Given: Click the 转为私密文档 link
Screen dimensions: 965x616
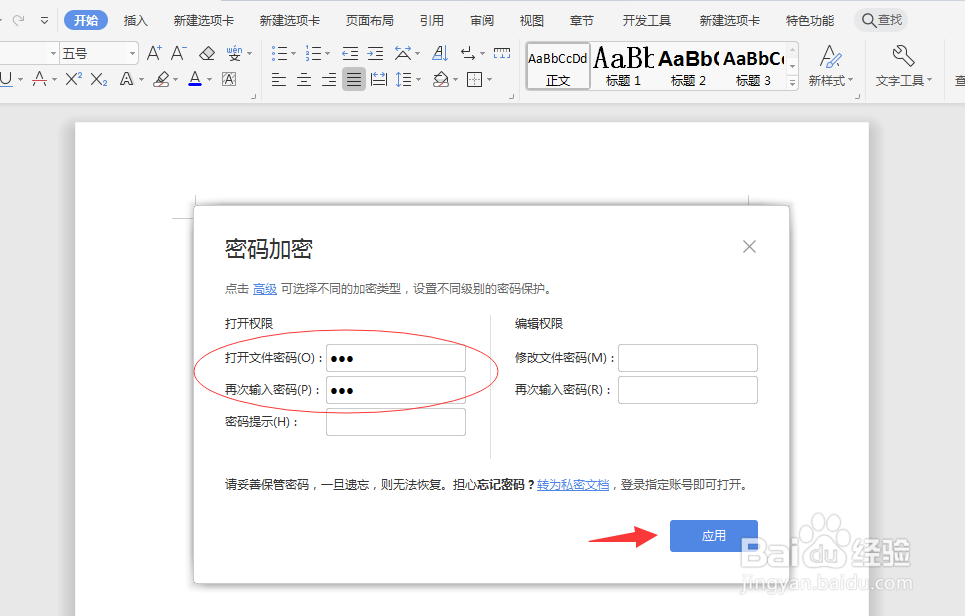Looking at the screenshot, I should tap(573, 485).
